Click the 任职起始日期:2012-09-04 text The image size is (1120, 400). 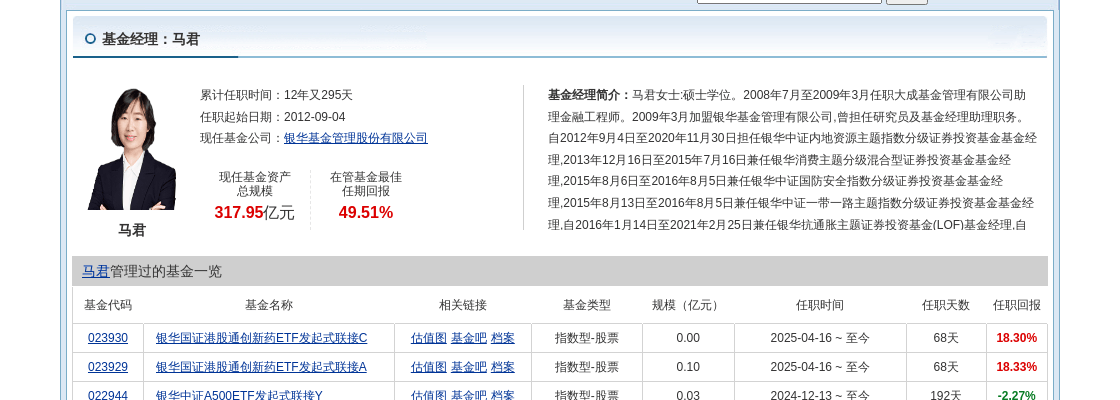click(x=273, y=116)
